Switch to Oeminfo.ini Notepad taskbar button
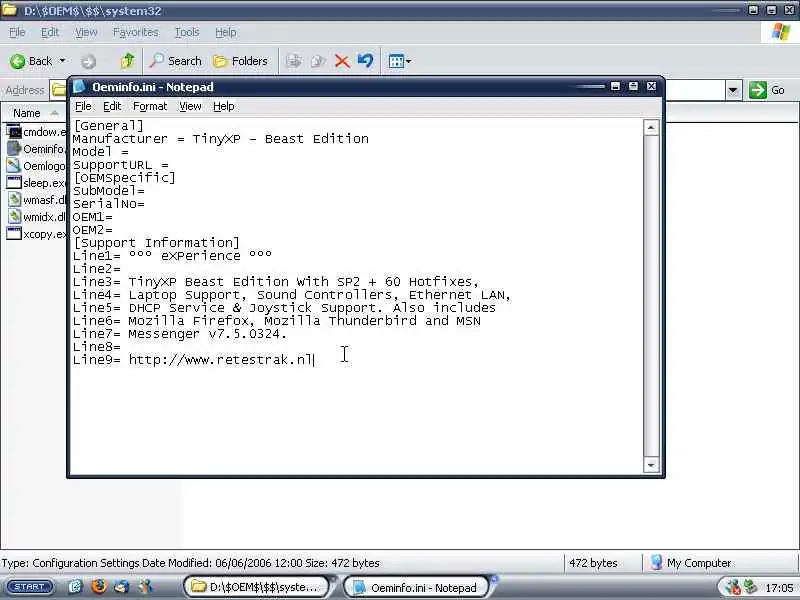 click(416, 587)
